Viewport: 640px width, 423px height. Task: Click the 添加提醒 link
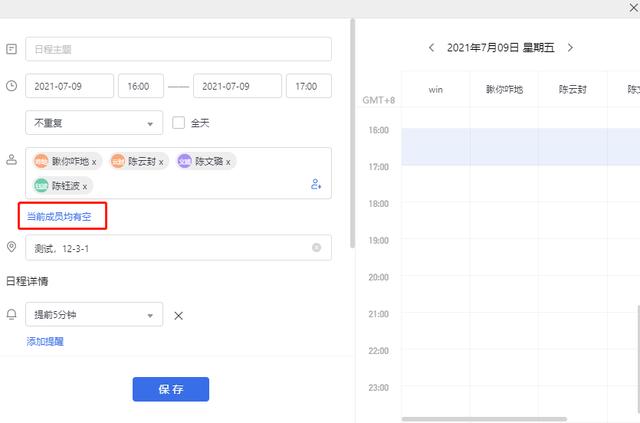(x=45, y=341)
